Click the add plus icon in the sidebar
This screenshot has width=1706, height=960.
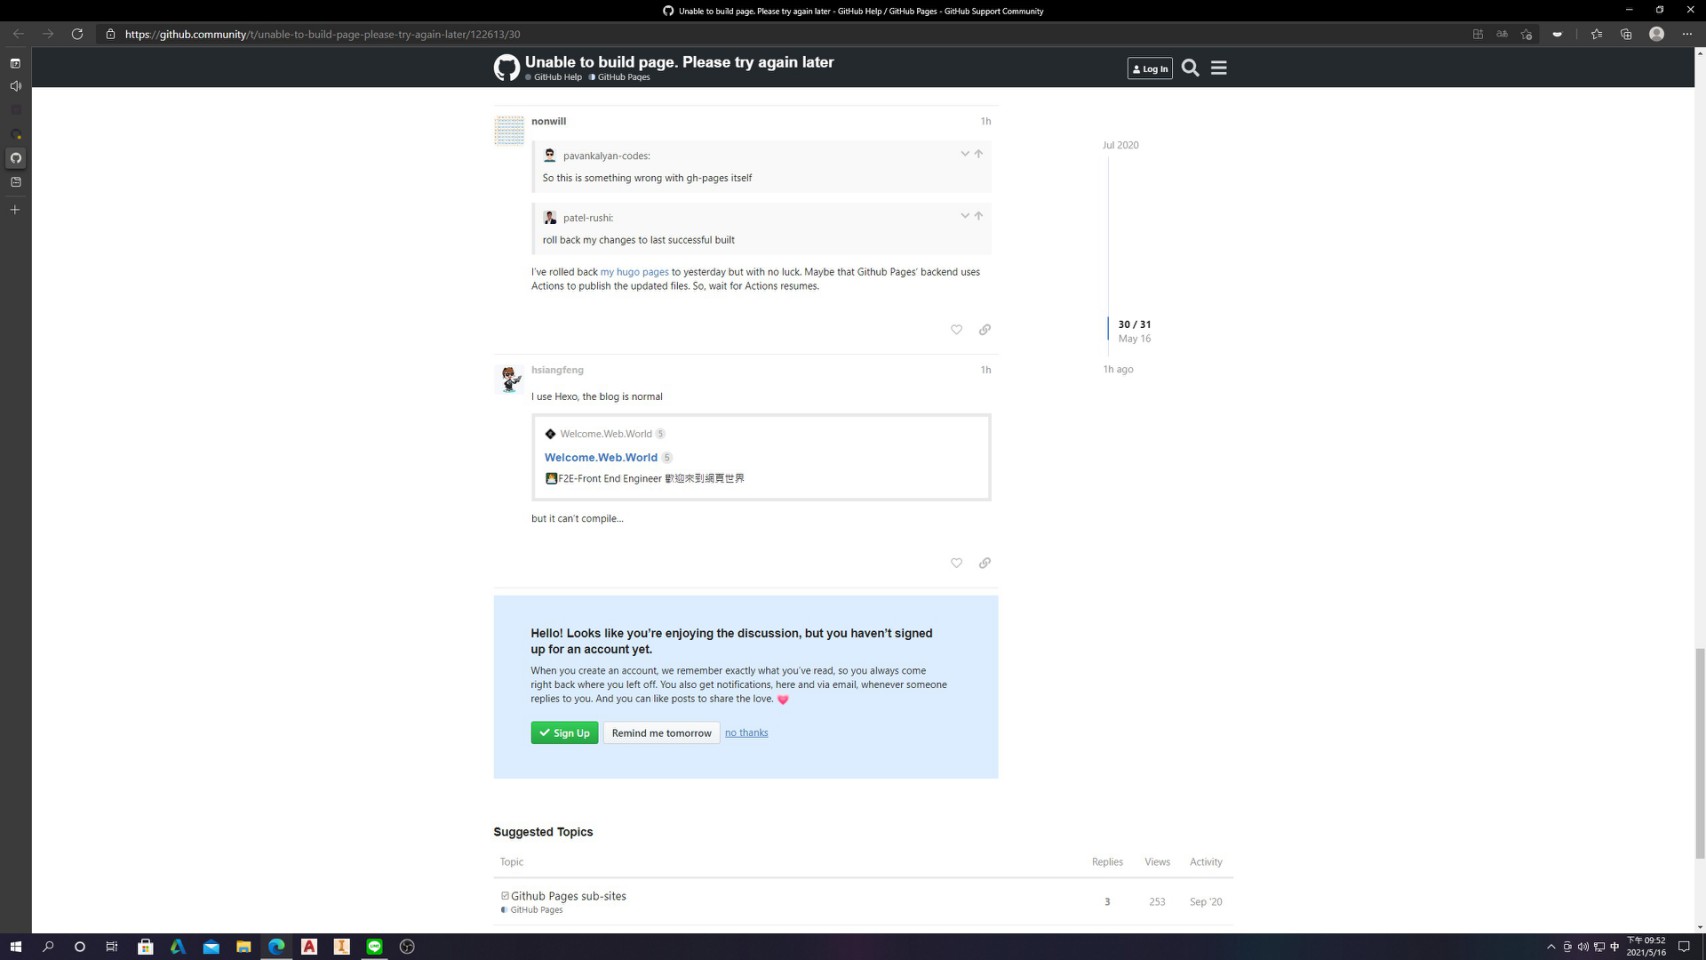pos(15,210)
